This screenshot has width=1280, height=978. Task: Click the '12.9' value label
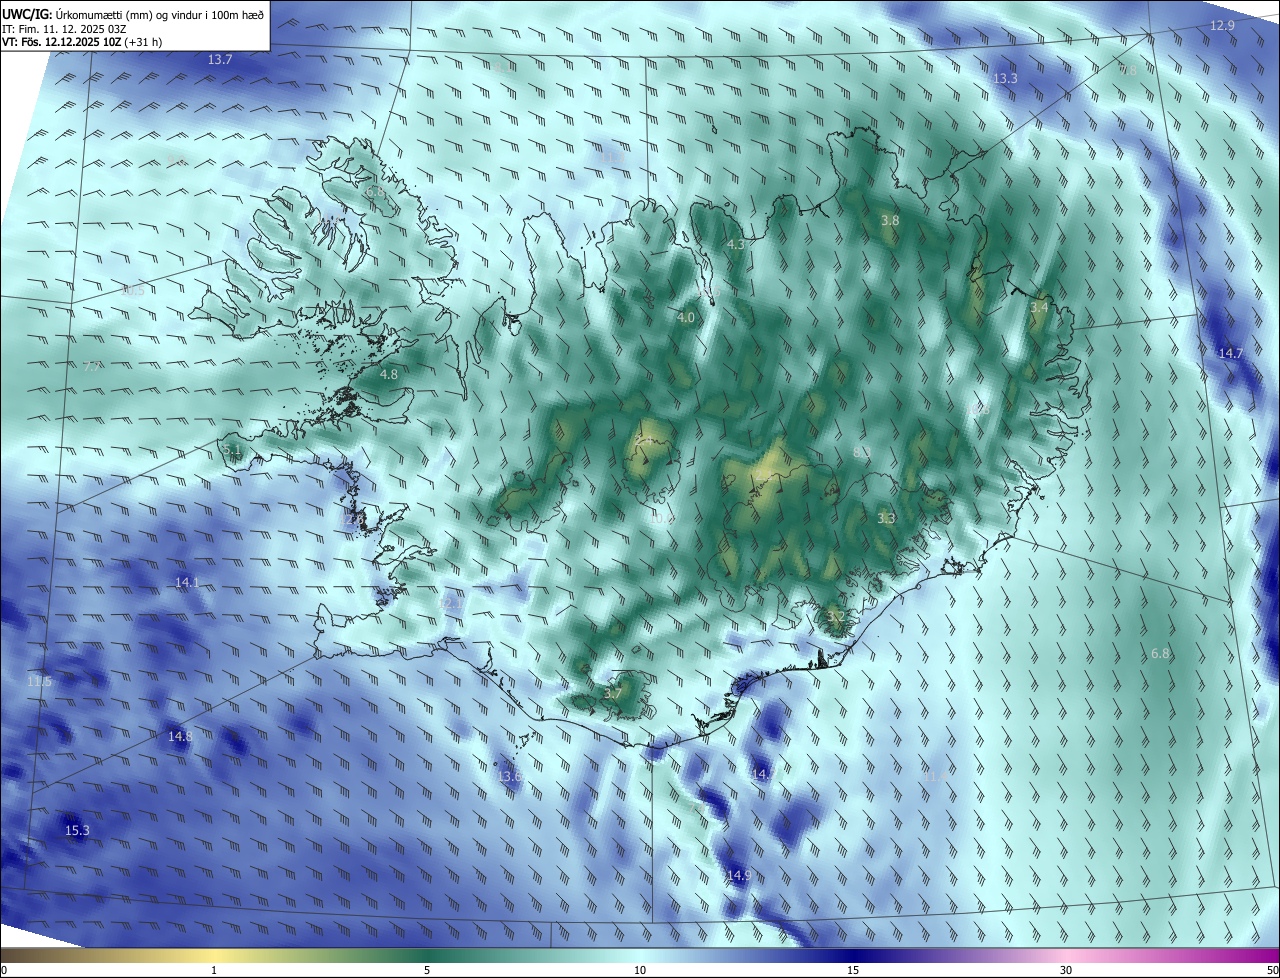coord(1222,26)
